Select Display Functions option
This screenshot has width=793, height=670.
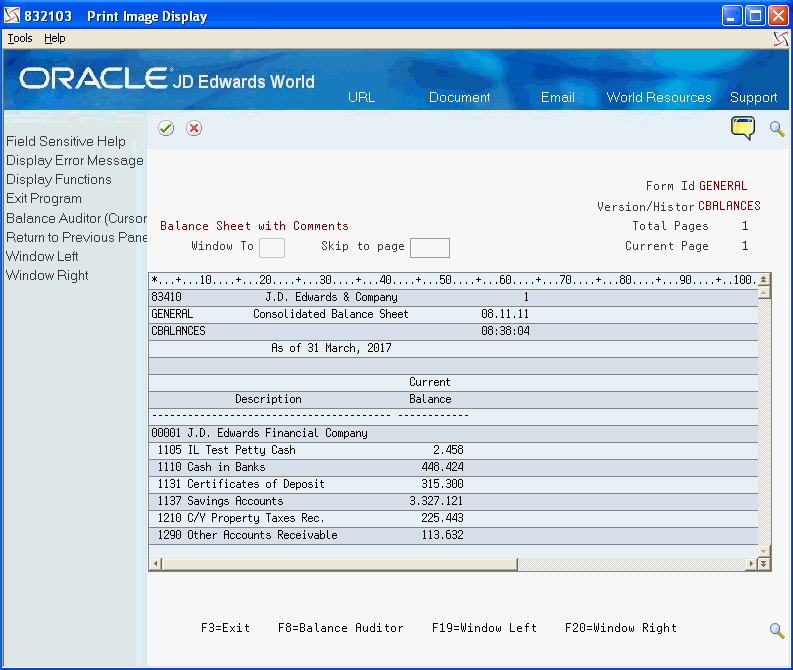59,180
